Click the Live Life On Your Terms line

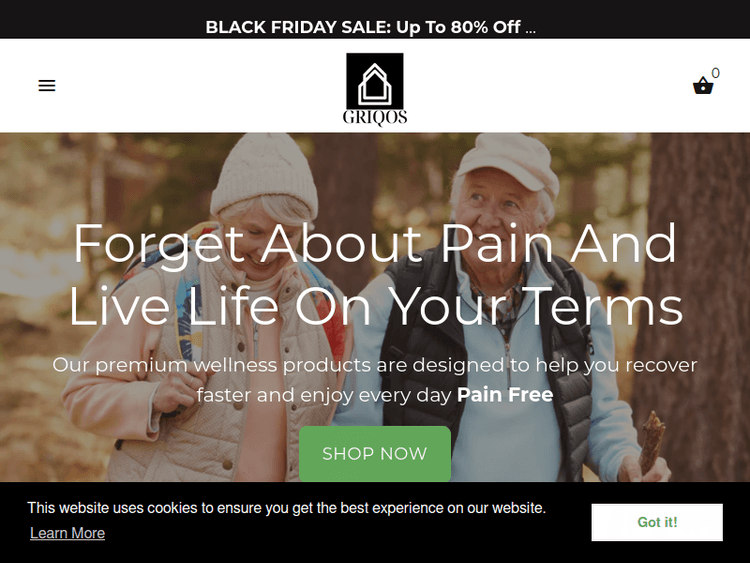coord(375,306)
